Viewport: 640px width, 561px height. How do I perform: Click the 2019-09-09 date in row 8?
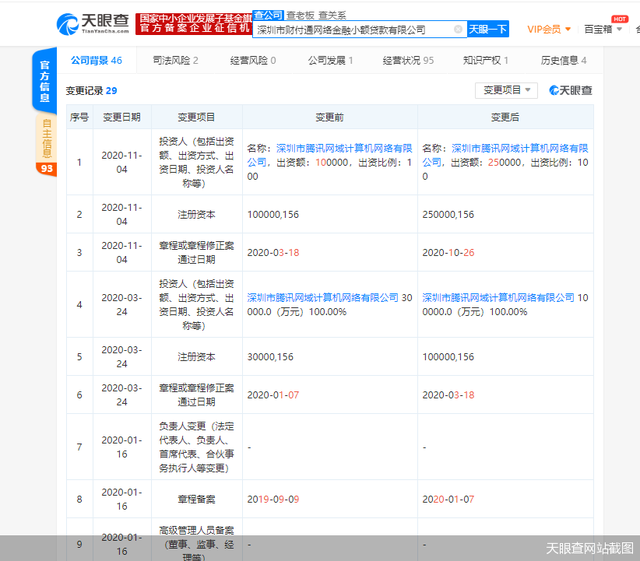(x=273, y=499)
